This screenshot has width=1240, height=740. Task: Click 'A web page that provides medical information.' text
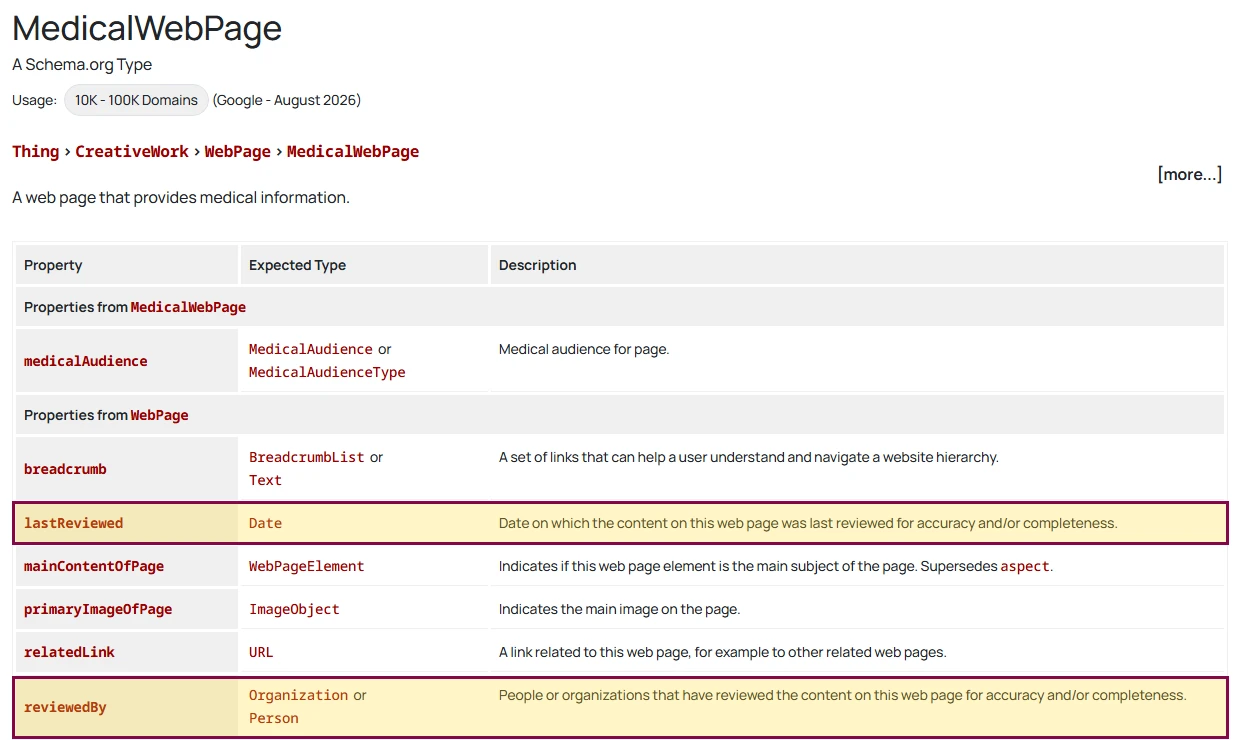pos(181,198)
